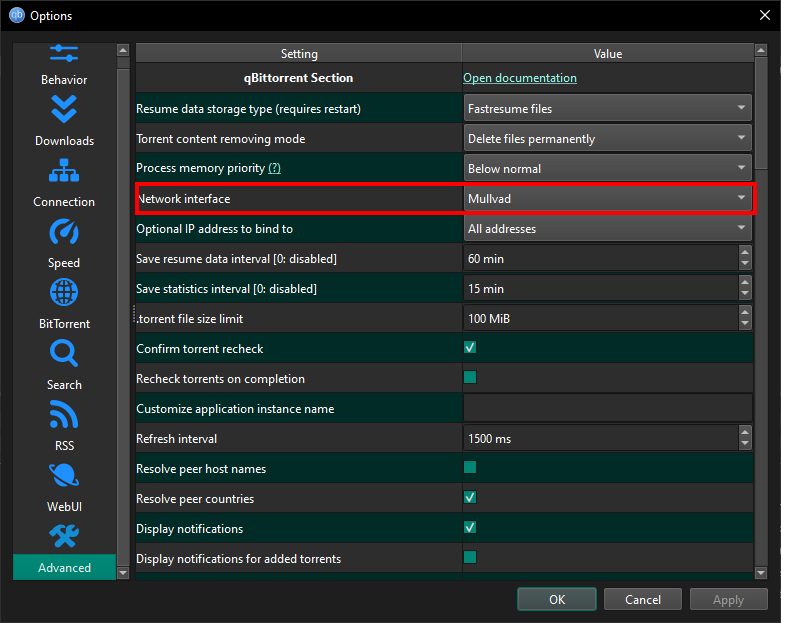The image size is (800, 623).
Task: Enable Resolve peer host names
Action: pos(470,467)
